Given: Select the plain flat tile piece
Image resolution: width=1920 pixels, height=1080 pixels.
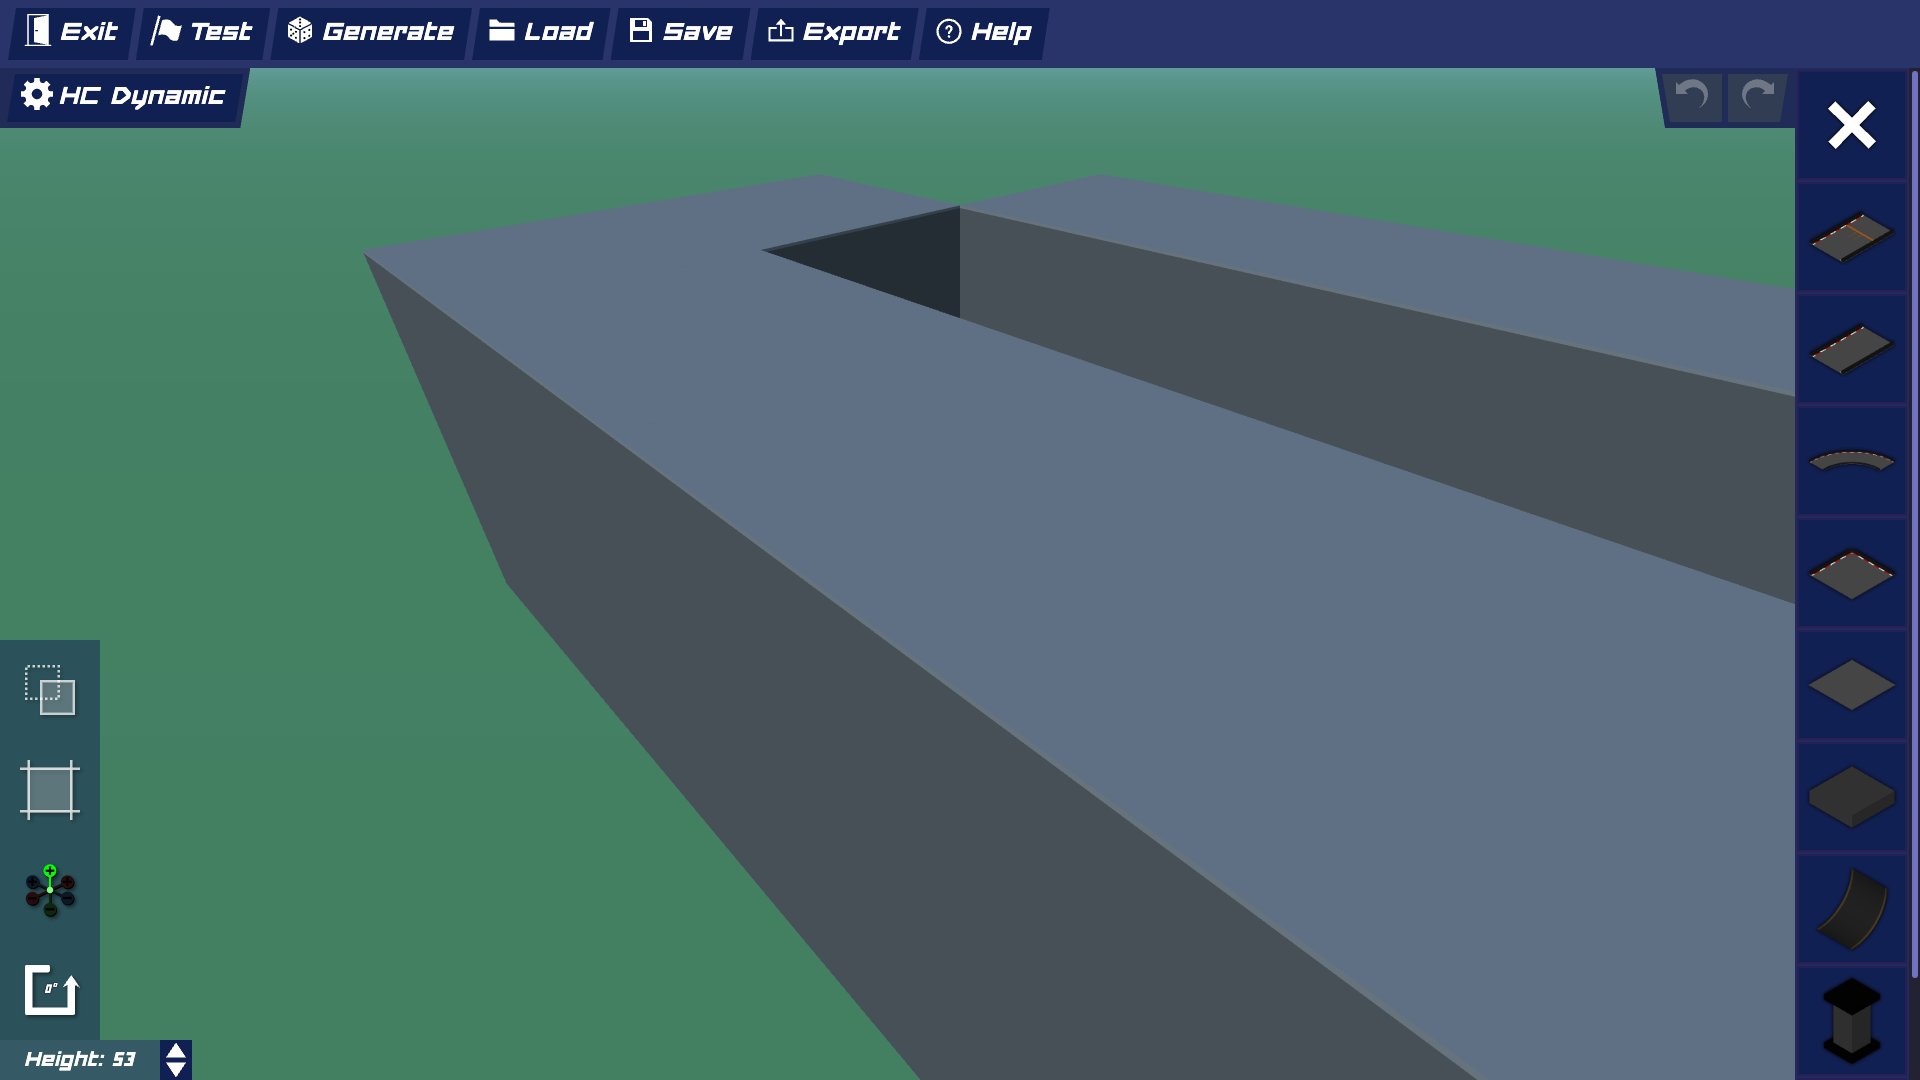Looking at the screenshot, I should tap(1851, 686).
